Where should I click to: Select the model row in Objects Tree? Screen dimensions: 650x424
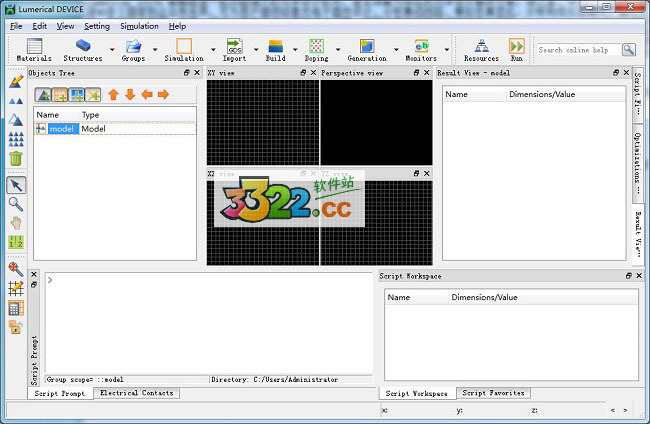tap(115, 128)
